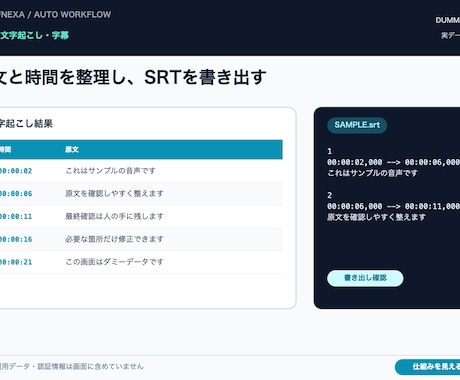The width and height of the screenshot is (460, 380).
Task: Click the DUMM label in header
Action: (448, 20)
